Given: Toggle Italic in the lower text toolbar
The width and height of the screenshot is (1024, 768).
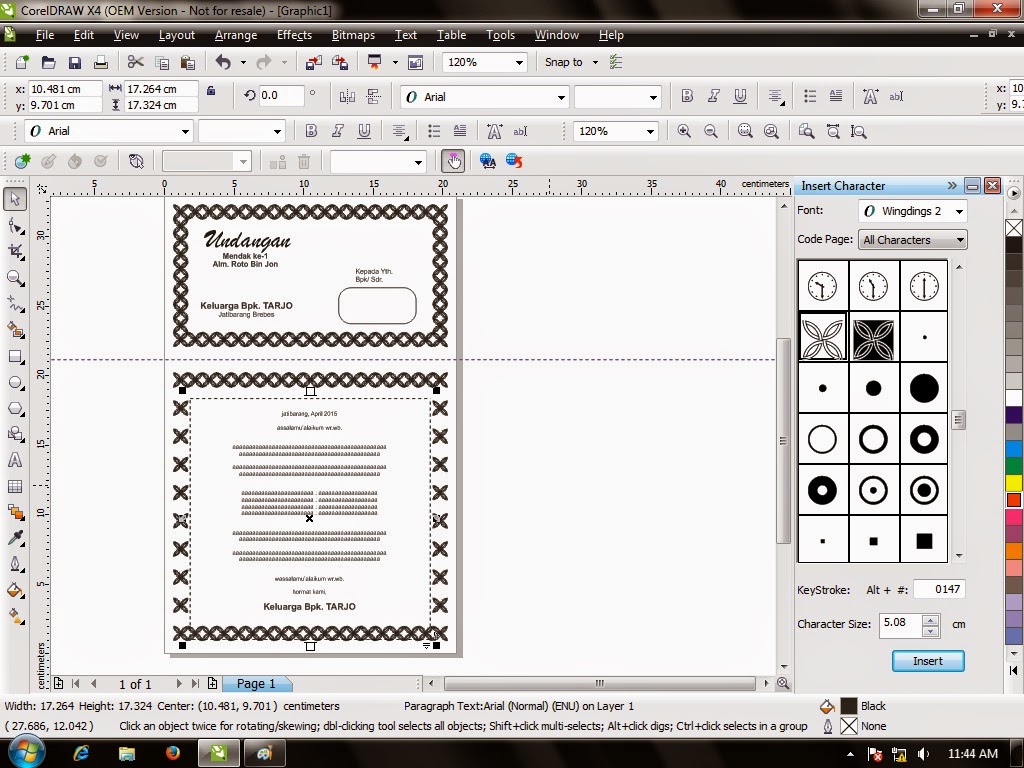Looking at the screenshot, I should coord(338,131).
